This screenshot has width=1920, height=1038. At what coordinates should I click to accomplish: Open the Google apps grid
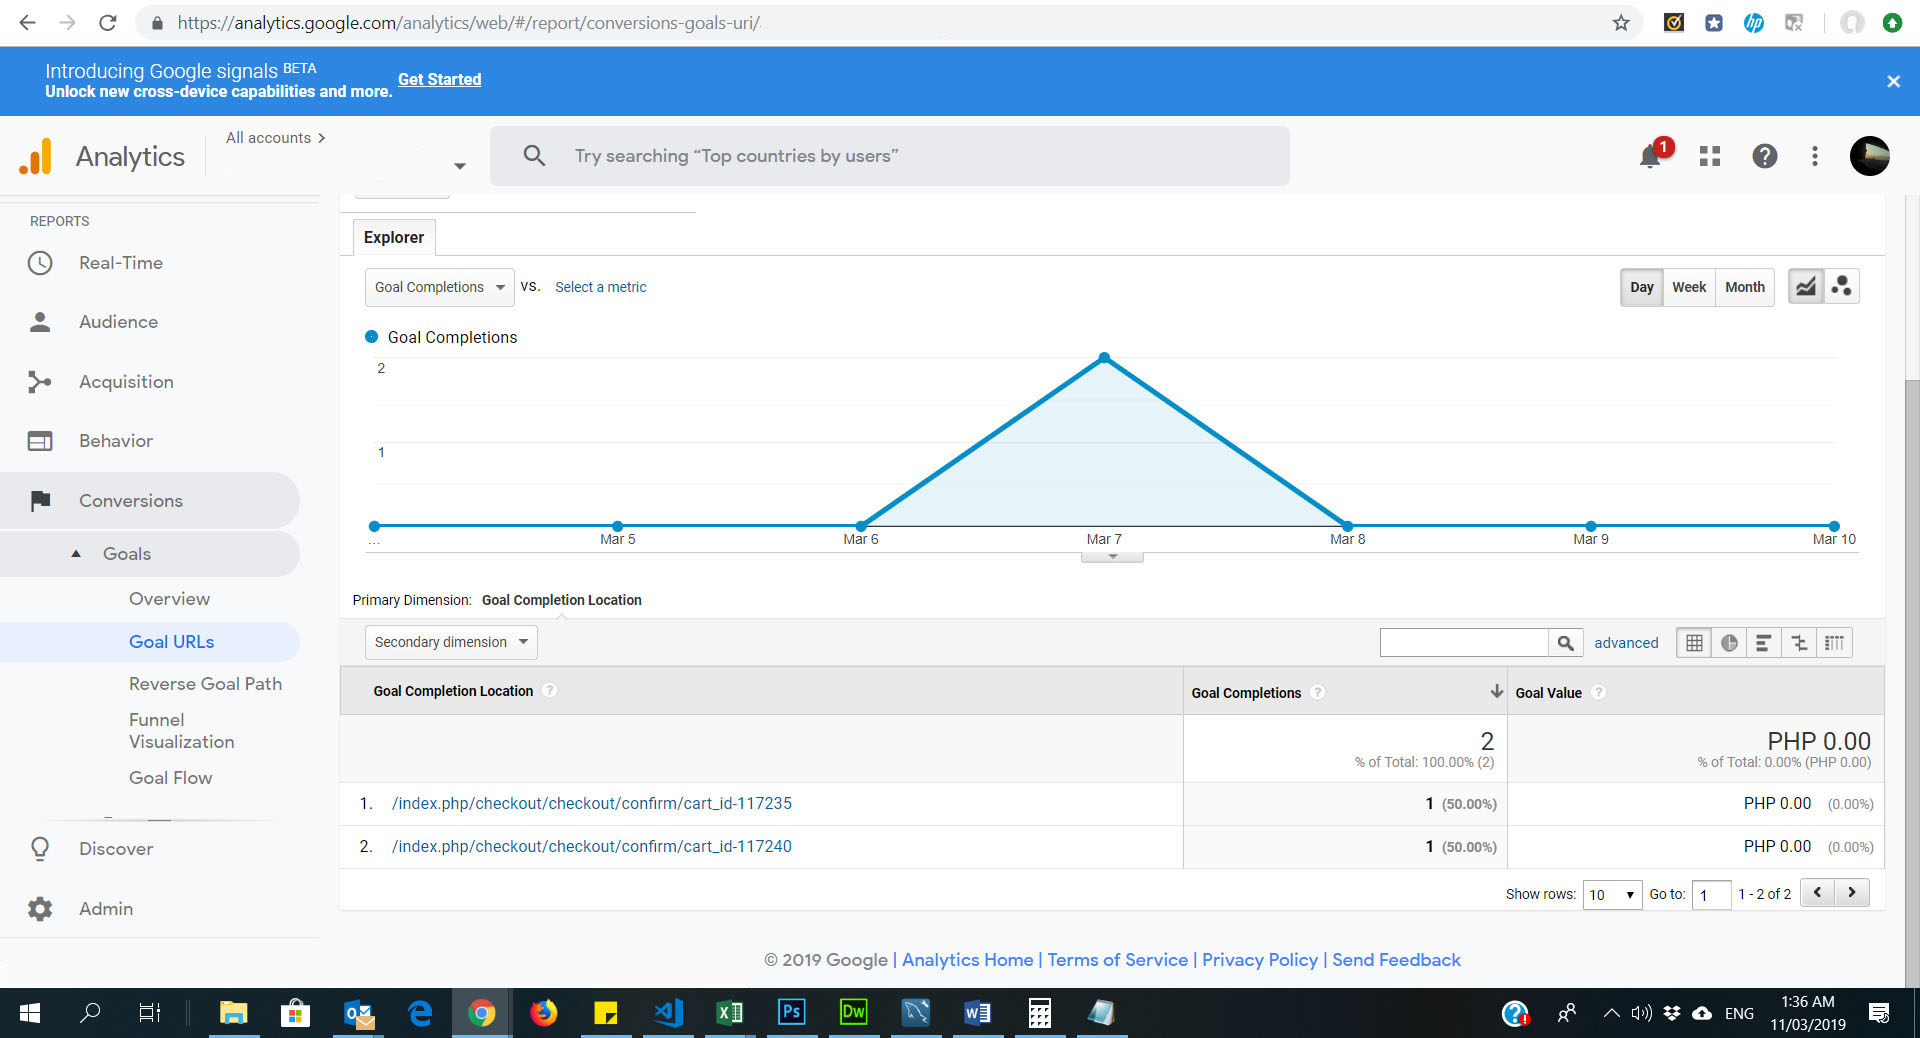1710,156
